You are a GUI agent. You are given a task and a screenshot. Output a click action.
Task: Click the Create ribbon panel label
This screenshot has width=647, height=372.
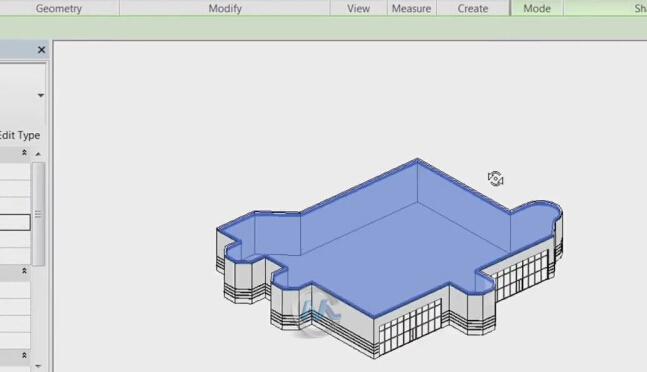472,8
